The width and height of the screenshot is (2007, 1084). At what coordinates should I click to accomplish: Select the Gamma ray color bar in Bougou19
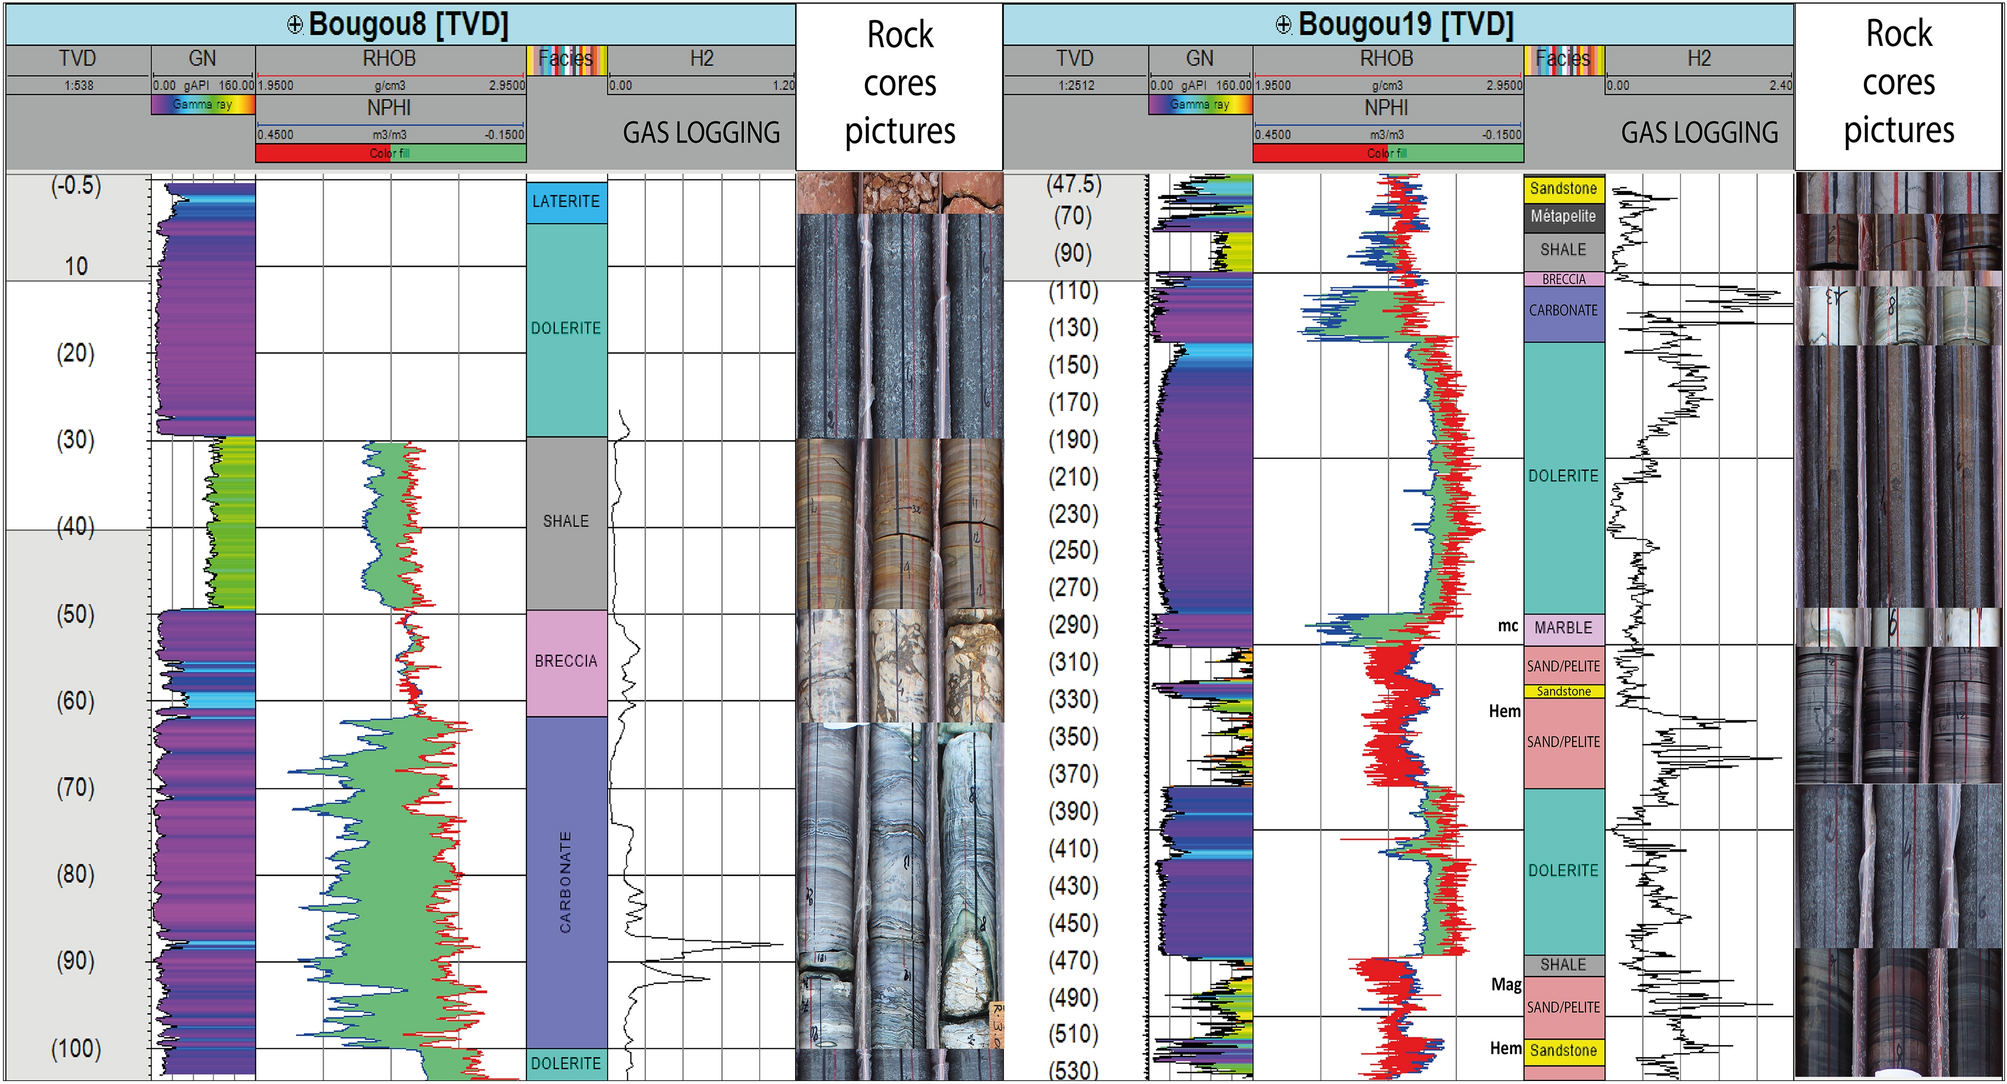pos(1200,104)
